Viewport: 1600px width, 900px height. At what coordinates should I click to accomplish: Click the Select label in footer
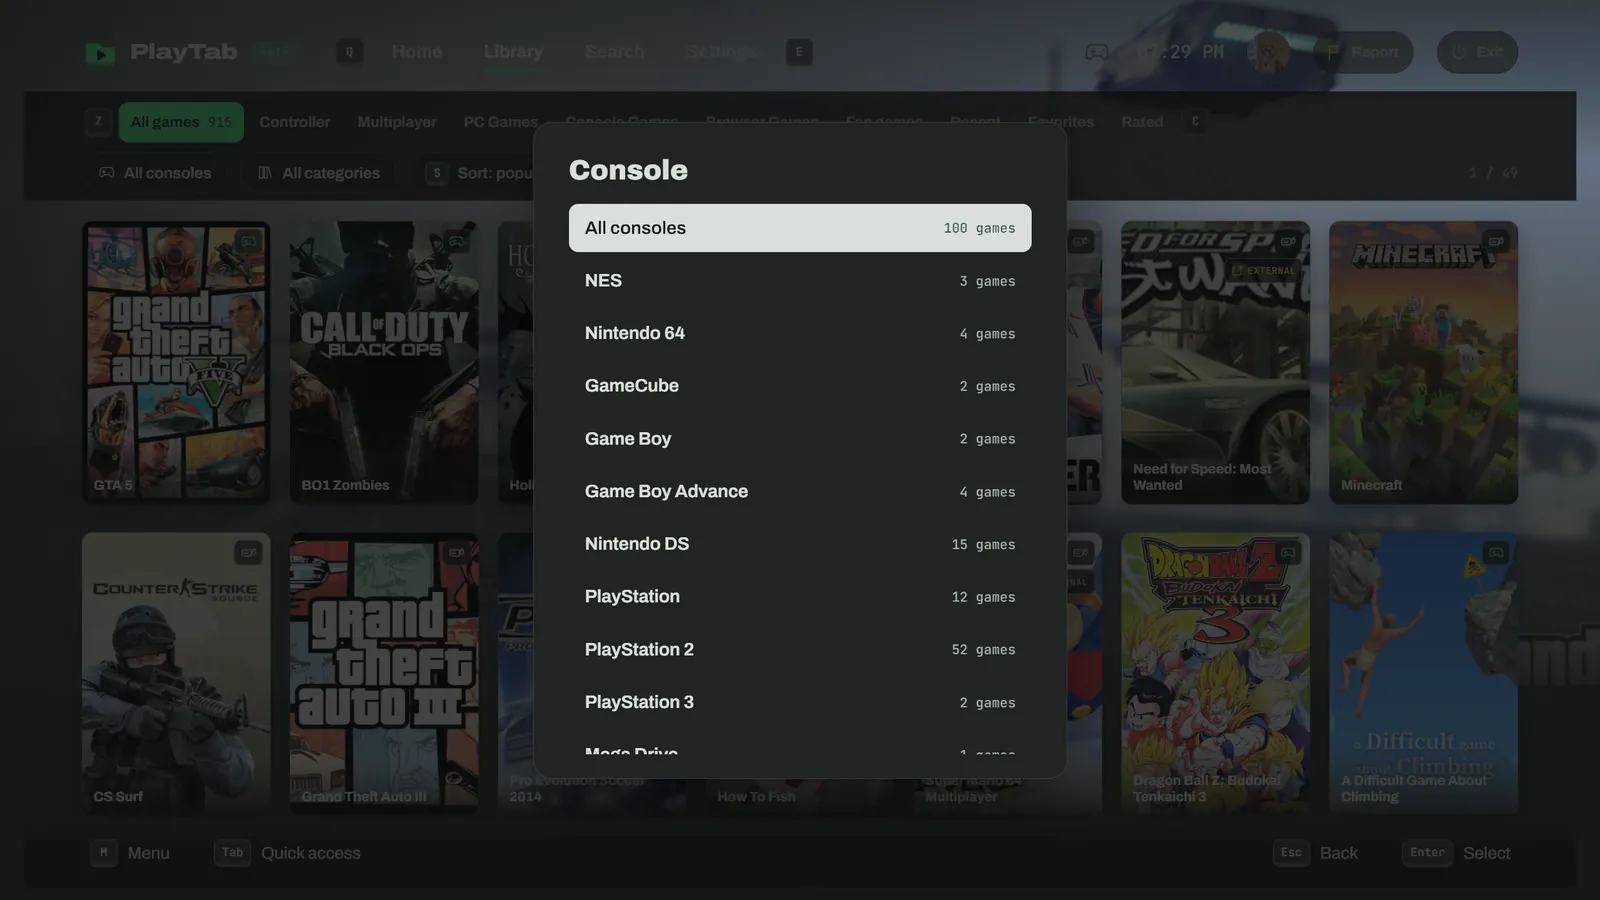1487,853
